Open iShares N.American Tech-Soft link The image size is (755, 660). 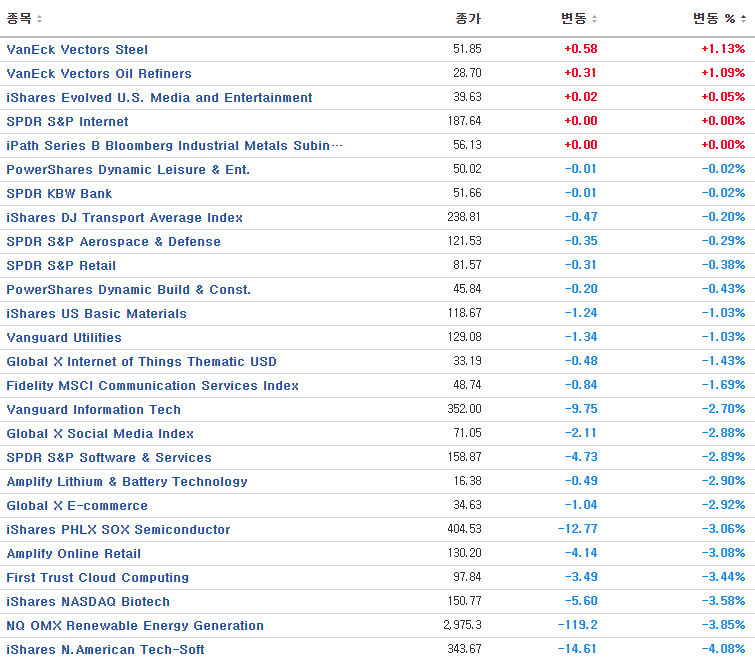tap(105, 650)
